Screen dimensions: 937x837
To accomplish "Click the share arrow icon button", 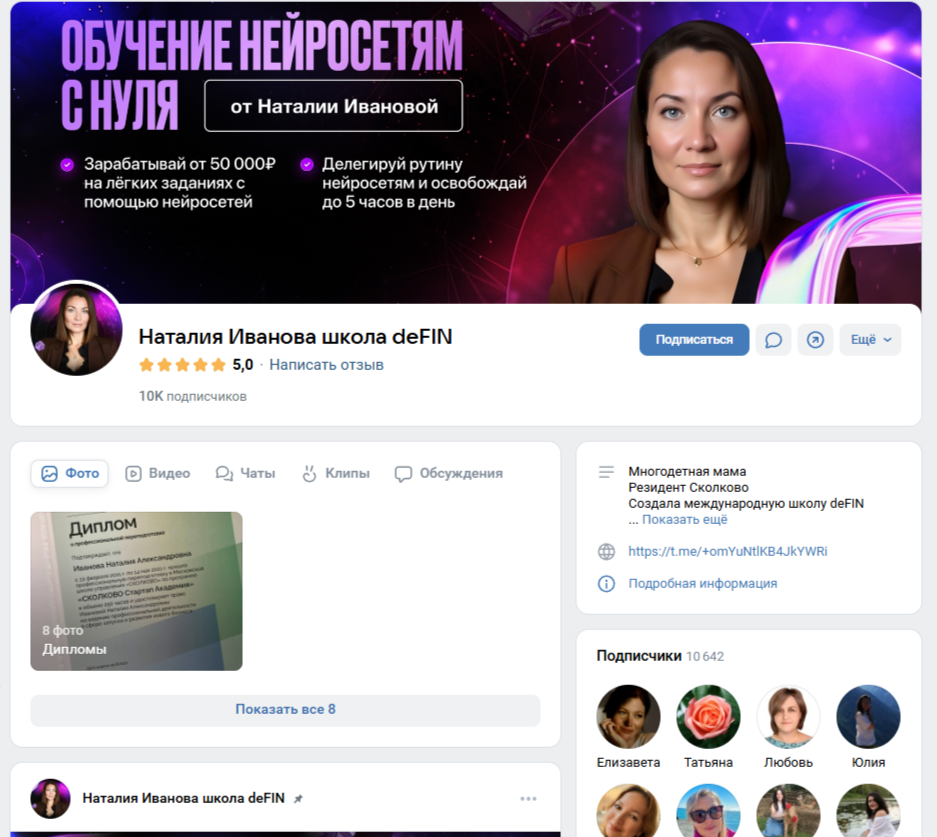I will click(x=815, y=340).
